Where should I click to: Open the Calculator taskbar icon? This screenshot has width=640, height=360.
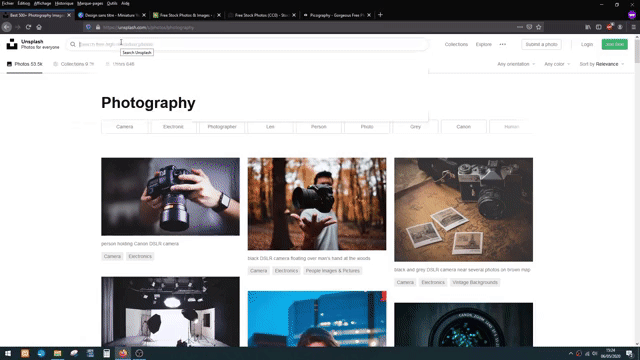point(107,353)
